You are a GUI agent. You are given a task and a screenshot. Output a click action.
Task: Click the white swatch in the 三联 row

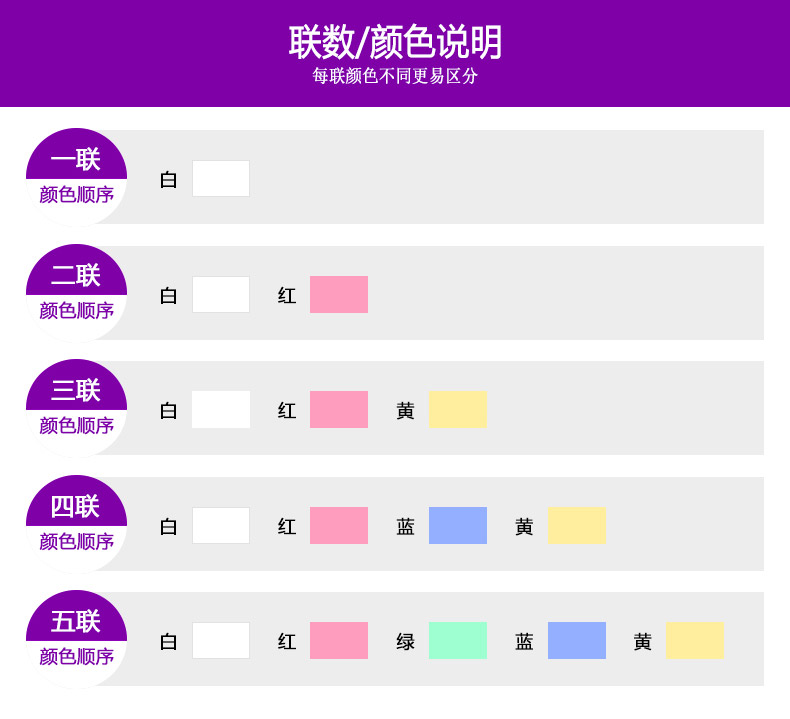pyautogui.click(x=221, y=410)
